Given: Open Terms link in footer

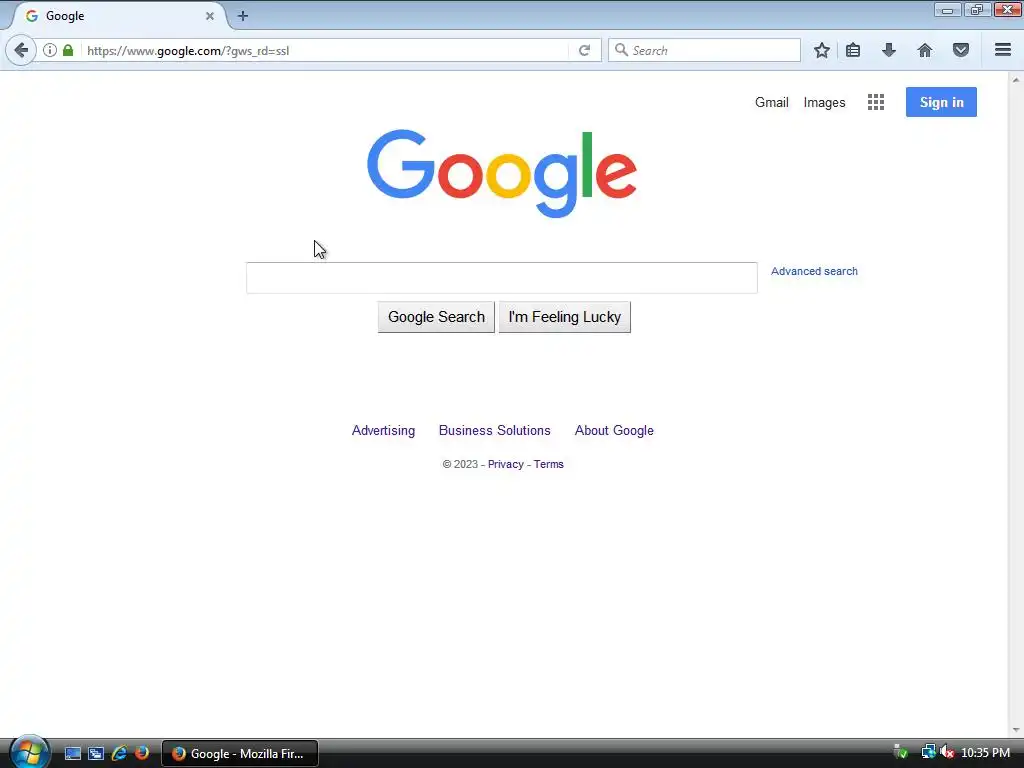Looking at the screenshot, I should 549,464.
